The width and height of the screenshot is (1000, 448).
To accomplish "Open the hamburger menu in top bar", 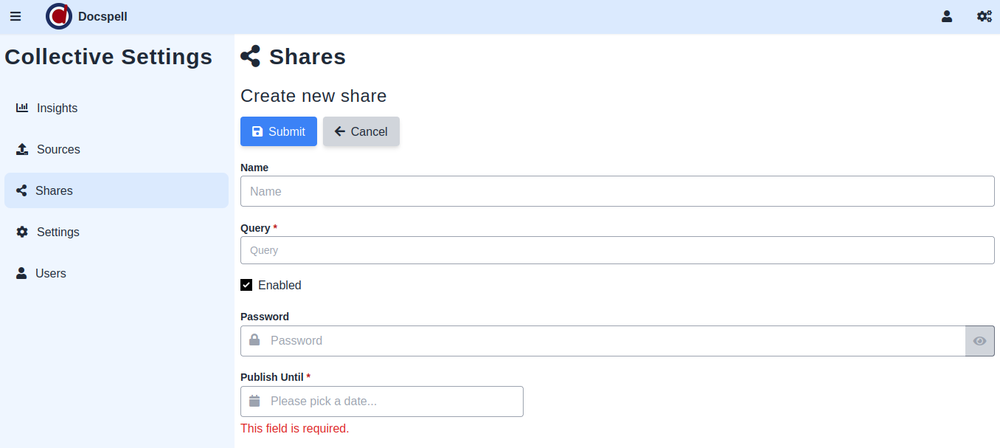I will 15,16.
